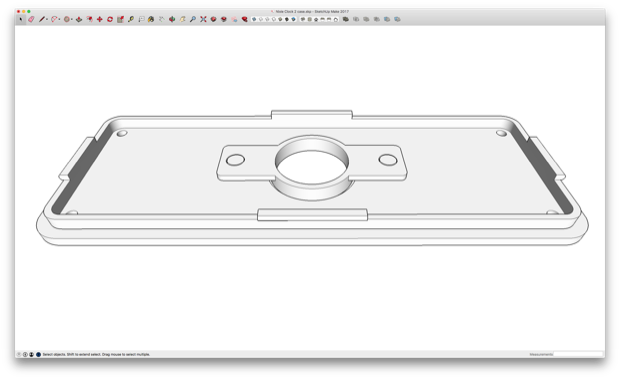Select the Move tool red cross-arrows
This screenshot has width=620, height=379.
click(x=100, y=19)
